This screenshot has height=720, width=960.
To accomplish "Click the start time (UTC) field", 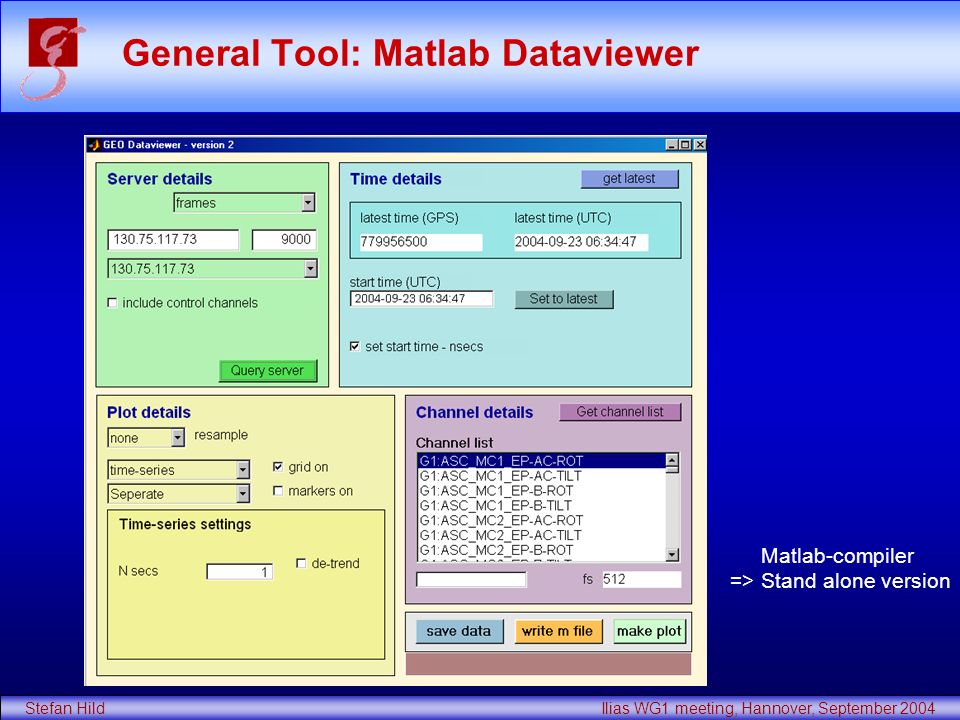I will [x=421, y=299].
